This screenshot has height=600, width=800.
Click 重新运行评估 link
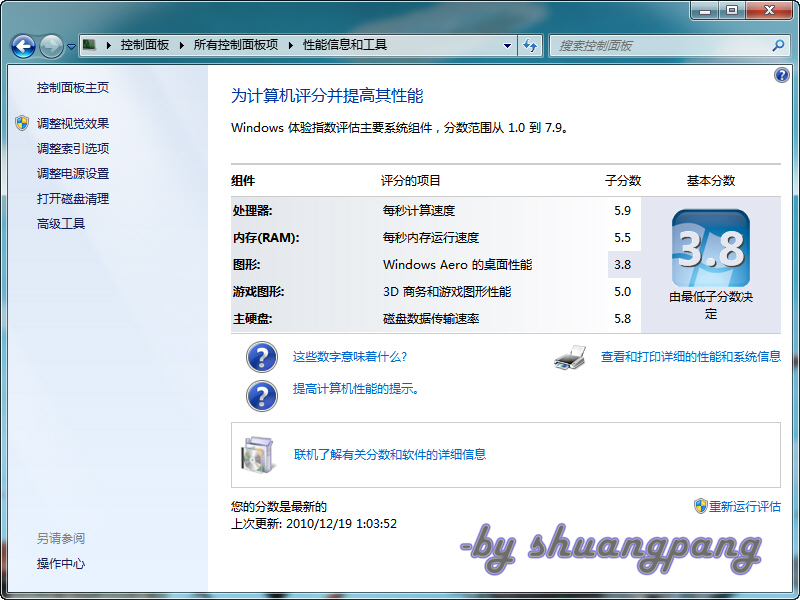click(x=745, y=507)
